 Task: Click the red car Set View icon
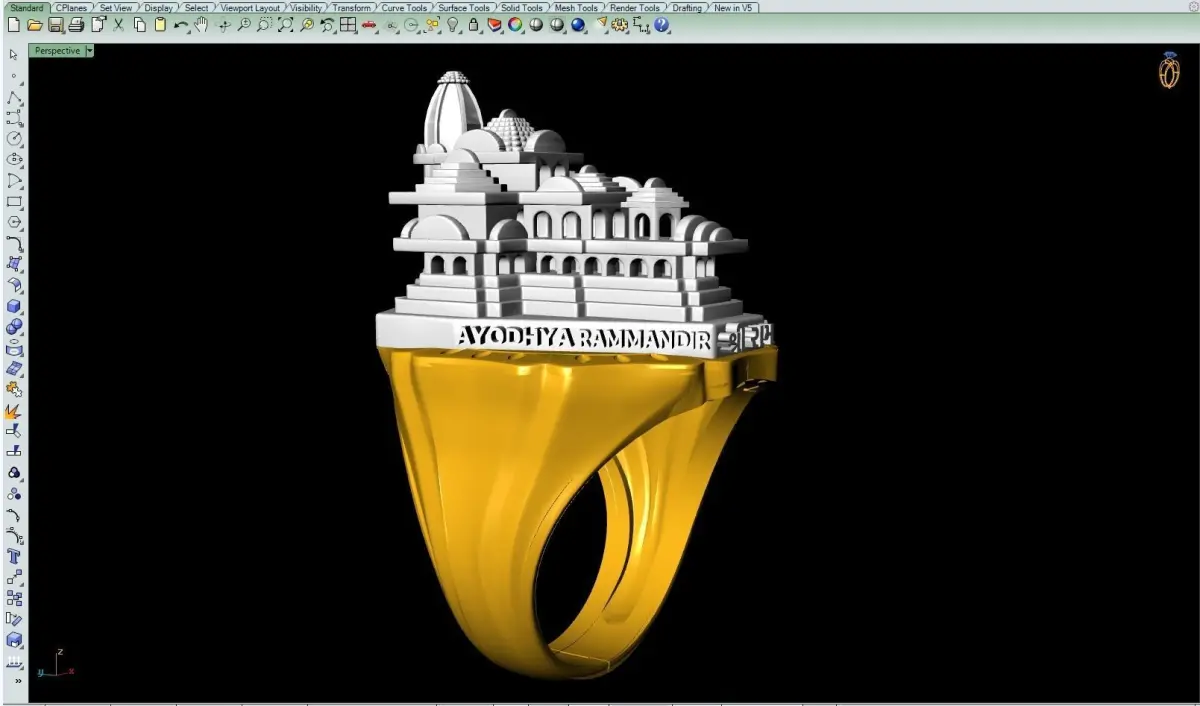369,24
